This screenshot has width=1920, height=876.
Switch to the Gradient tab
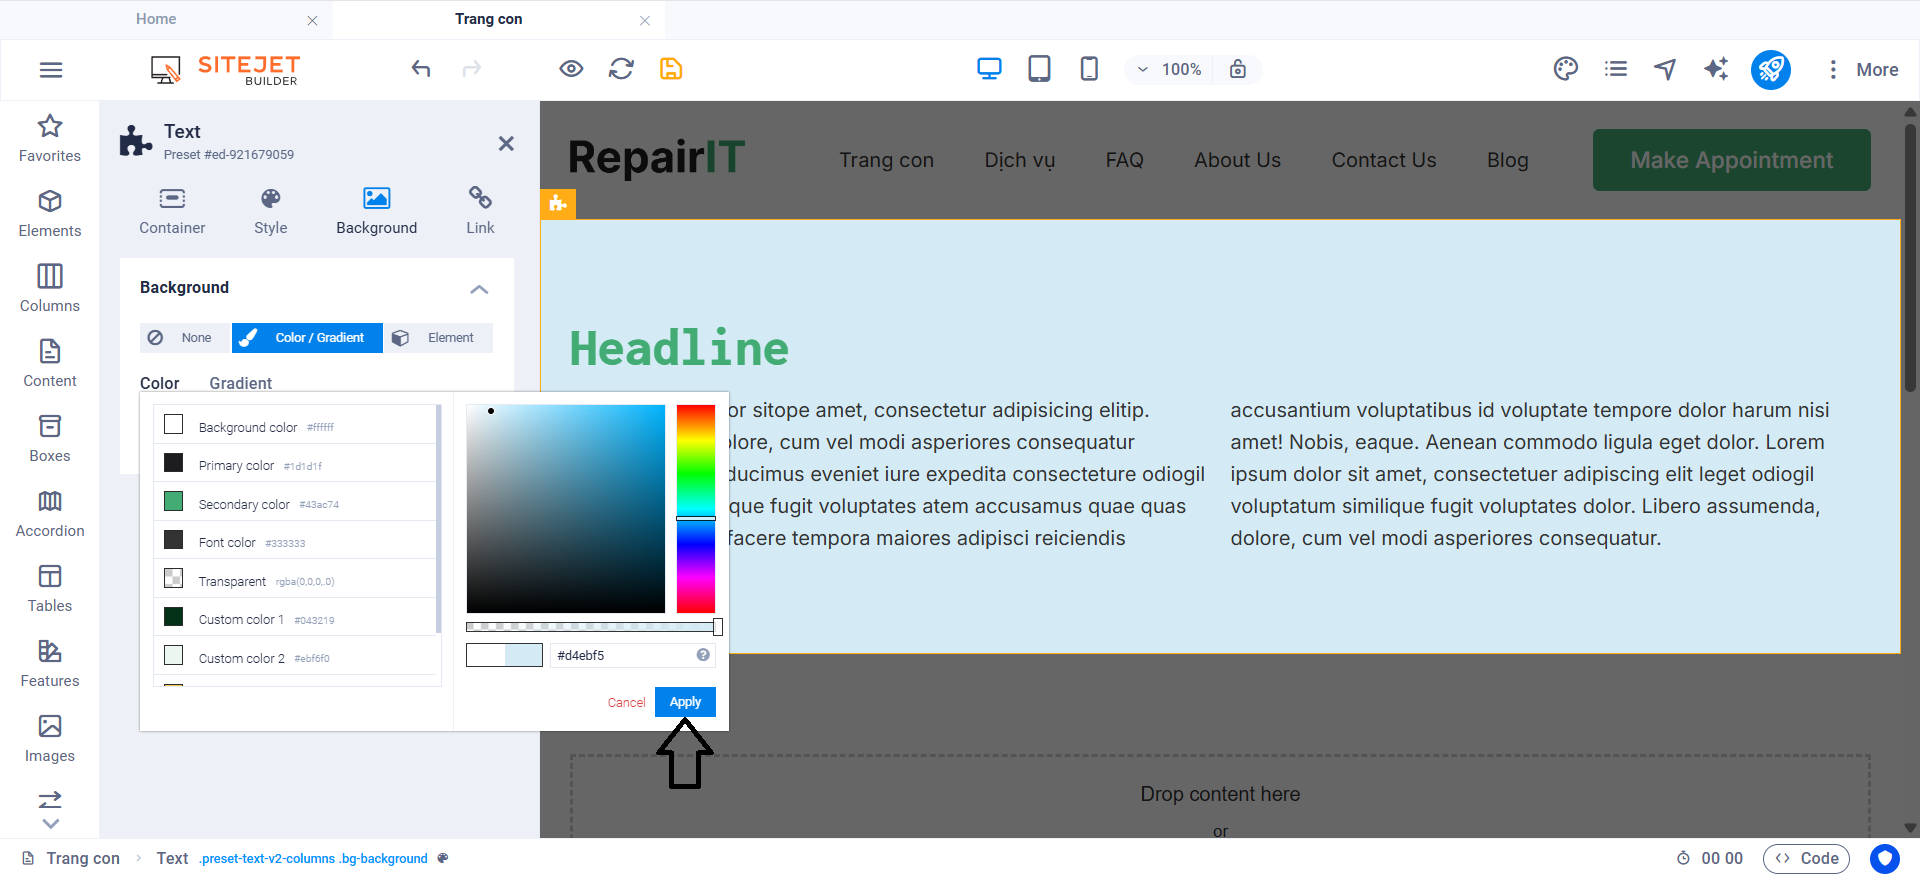240,383
